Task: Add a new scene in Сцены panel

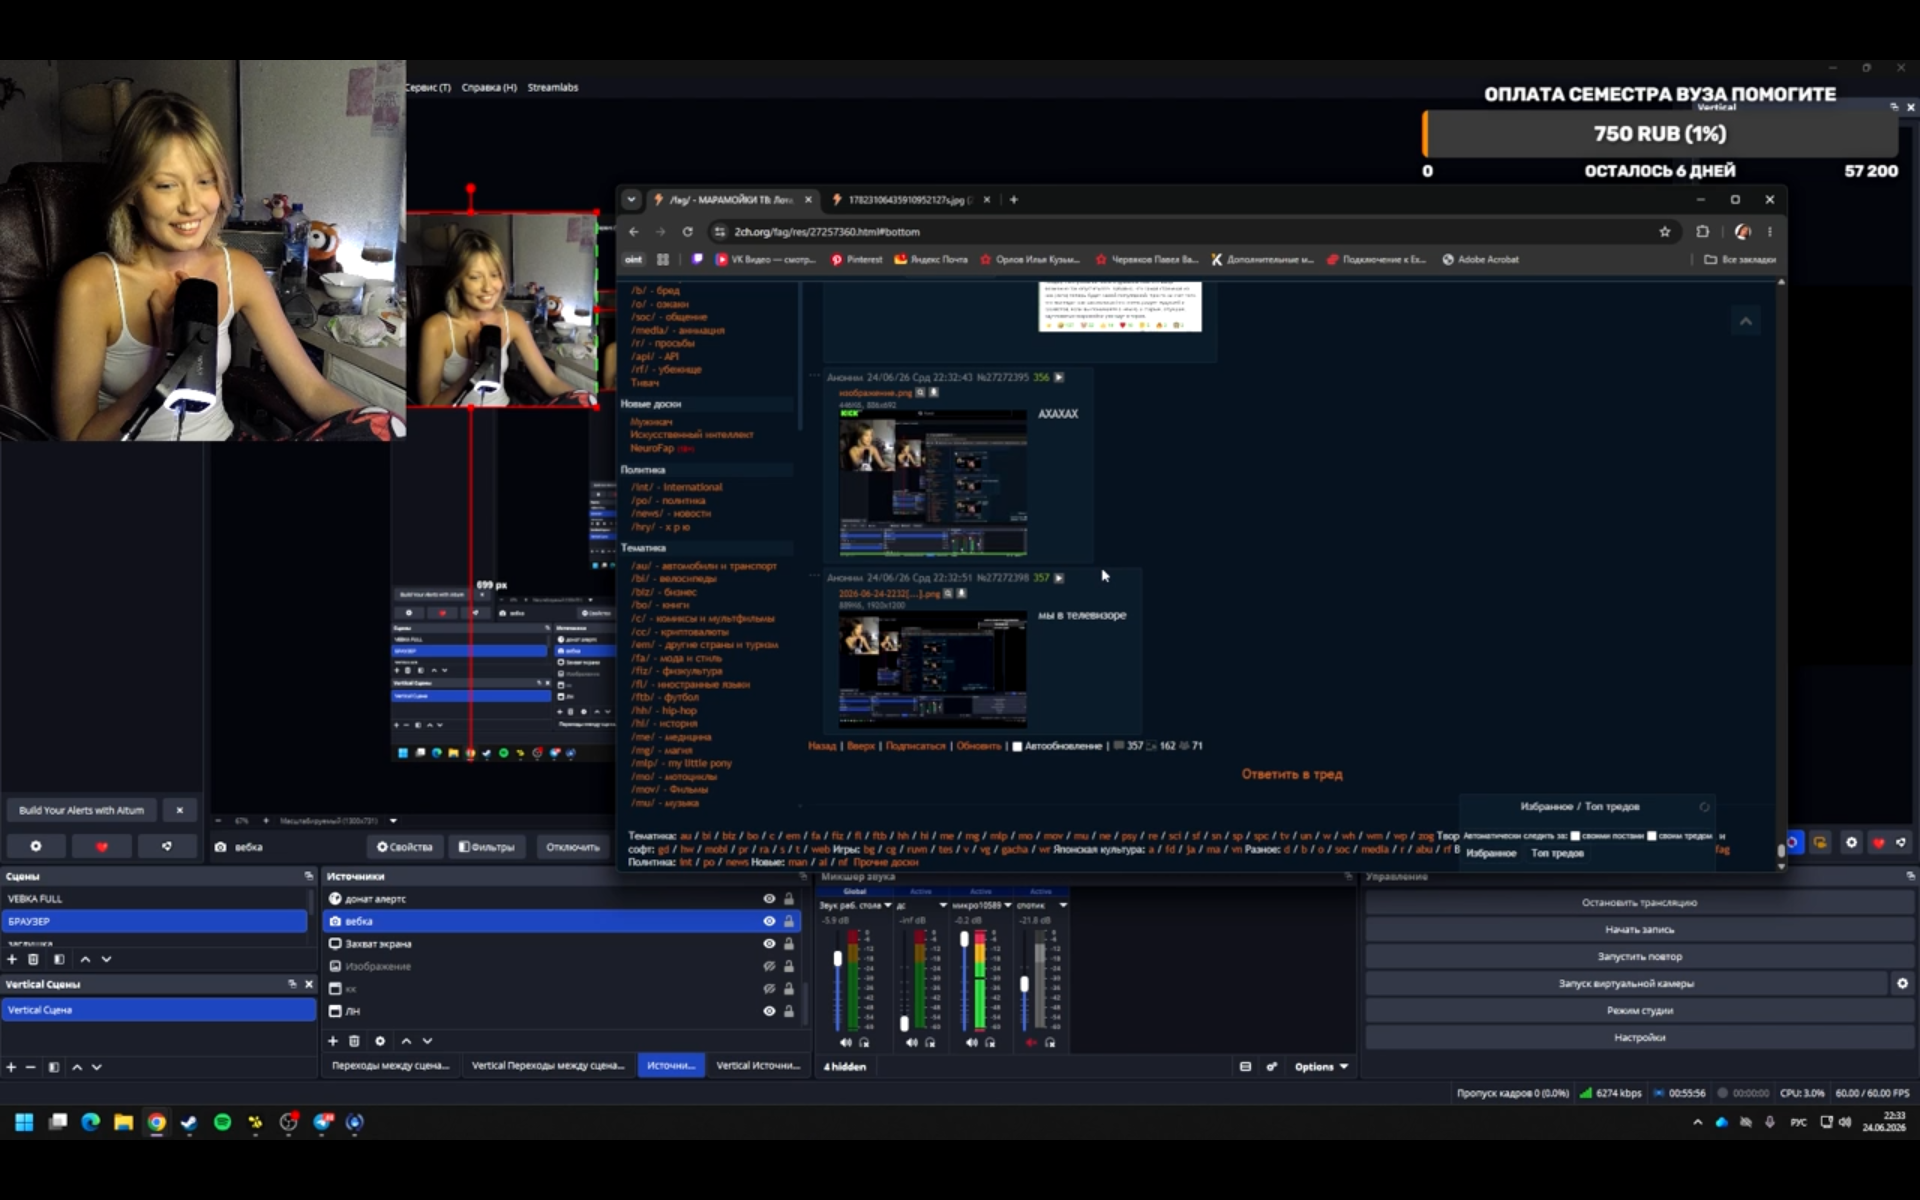Action: [x=12, y=959]
